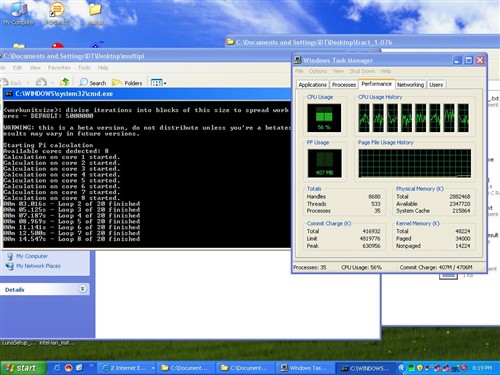Click Task Manager title bar icon

tap(298, 60)
